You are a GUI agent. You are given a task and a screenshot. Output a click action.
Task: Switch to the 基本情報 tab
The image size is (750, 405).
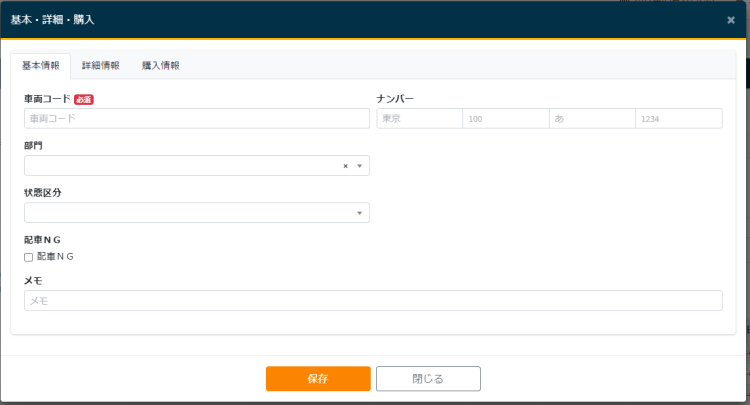(x=41, y=66)
